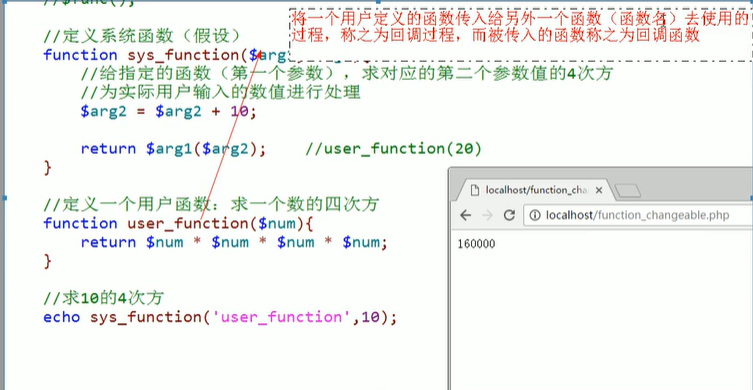Click the browser forward arrow

click(x=487, y=216)
